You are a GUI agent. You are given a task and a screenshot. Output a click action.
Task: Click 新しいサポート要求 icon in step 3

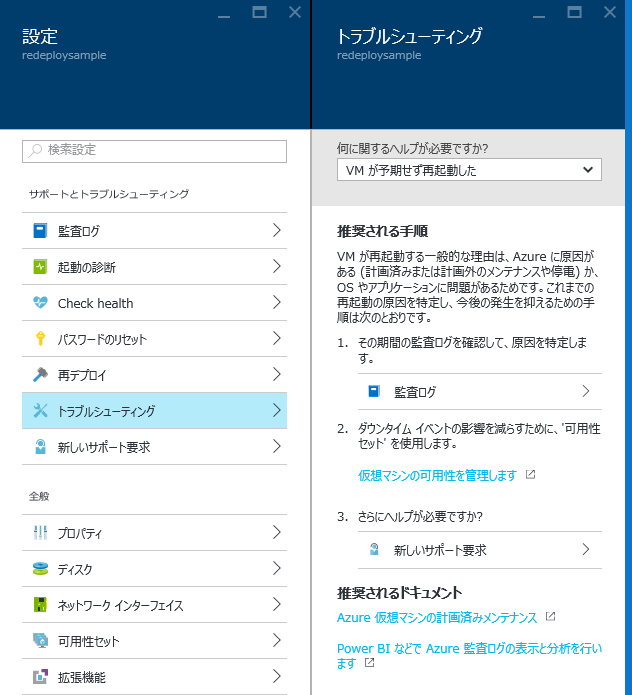click(x=374, y=550)
